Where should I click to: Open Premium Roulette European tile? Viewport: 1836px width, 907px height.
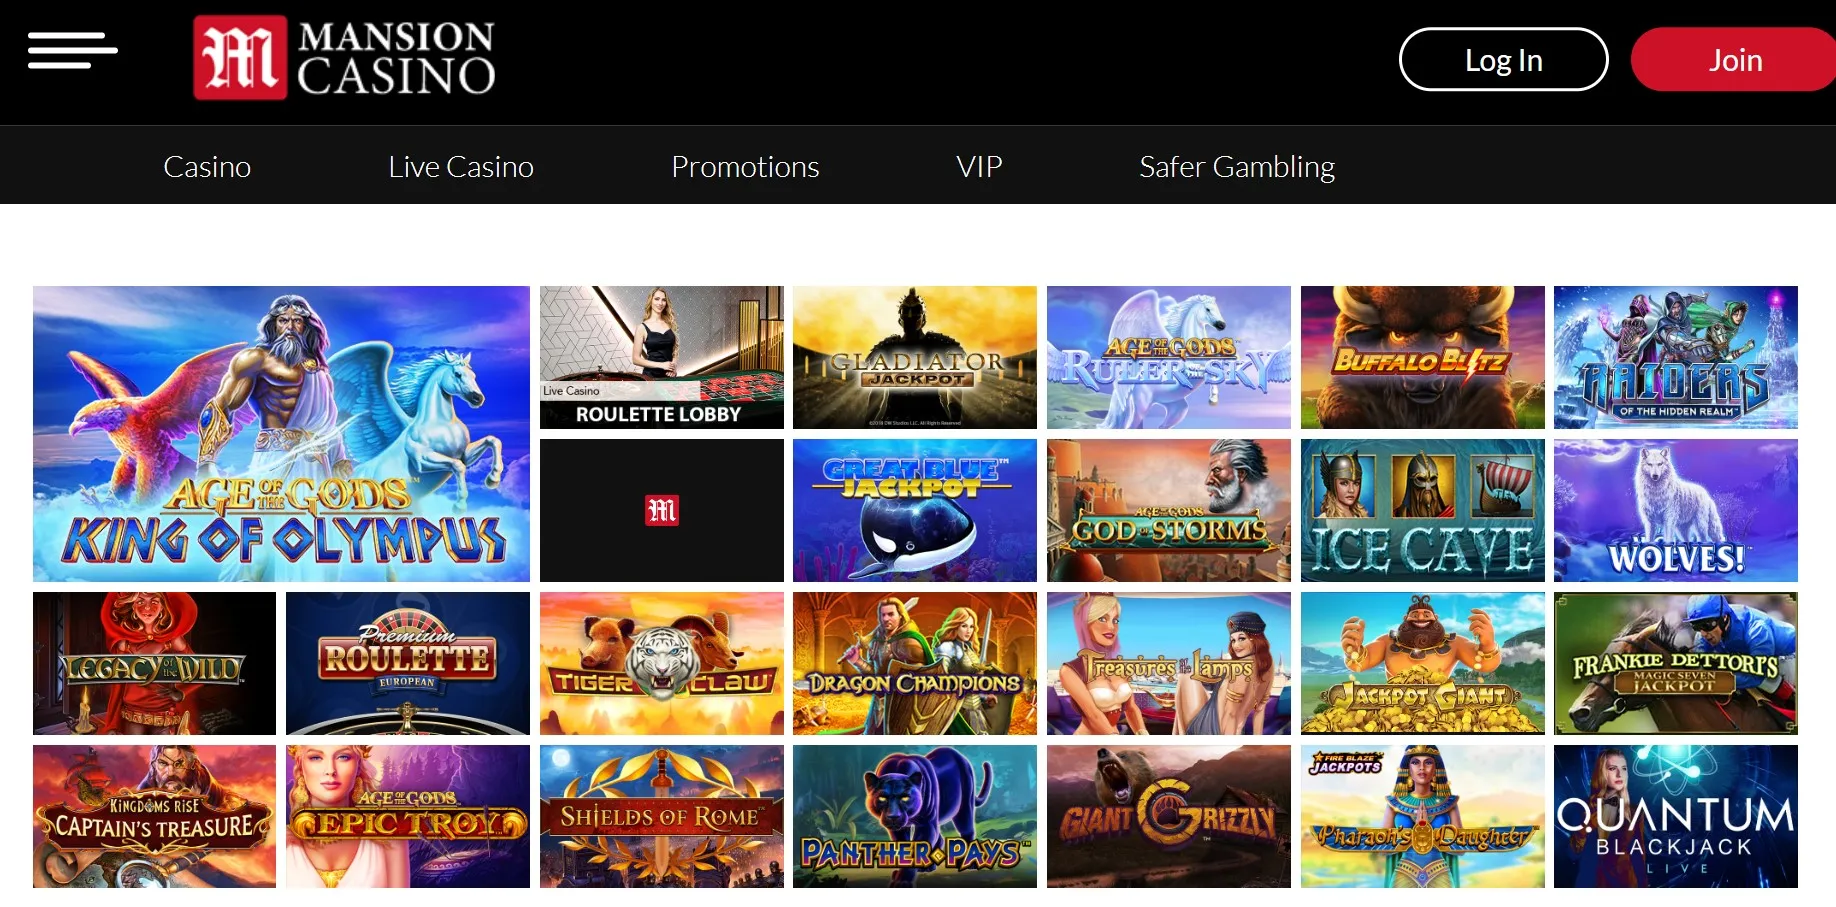408,663
